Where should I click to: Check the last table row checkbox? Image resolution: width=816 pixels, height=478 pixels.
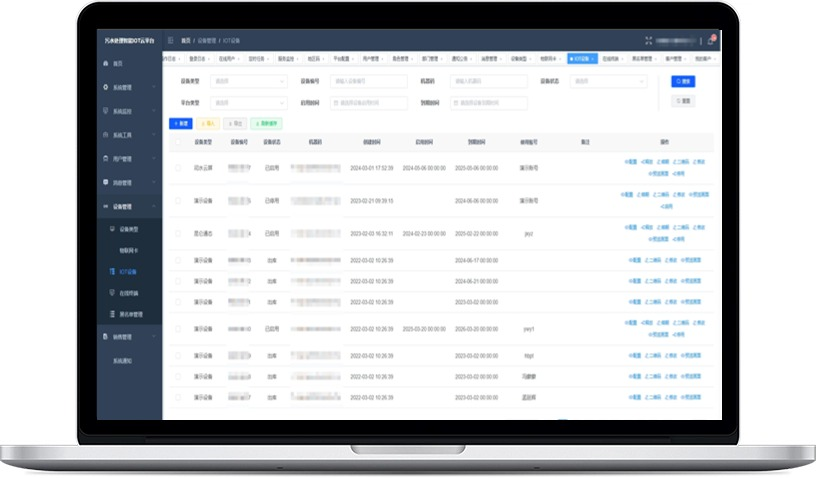click(178, 397)
